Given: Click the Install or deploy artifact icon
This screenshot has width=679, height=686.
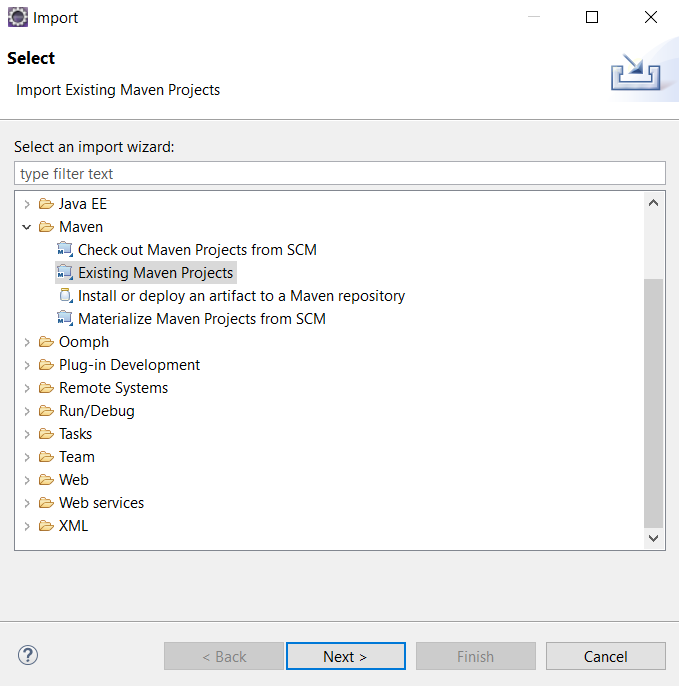Looking at the screenshot, I should pos(66,296).
